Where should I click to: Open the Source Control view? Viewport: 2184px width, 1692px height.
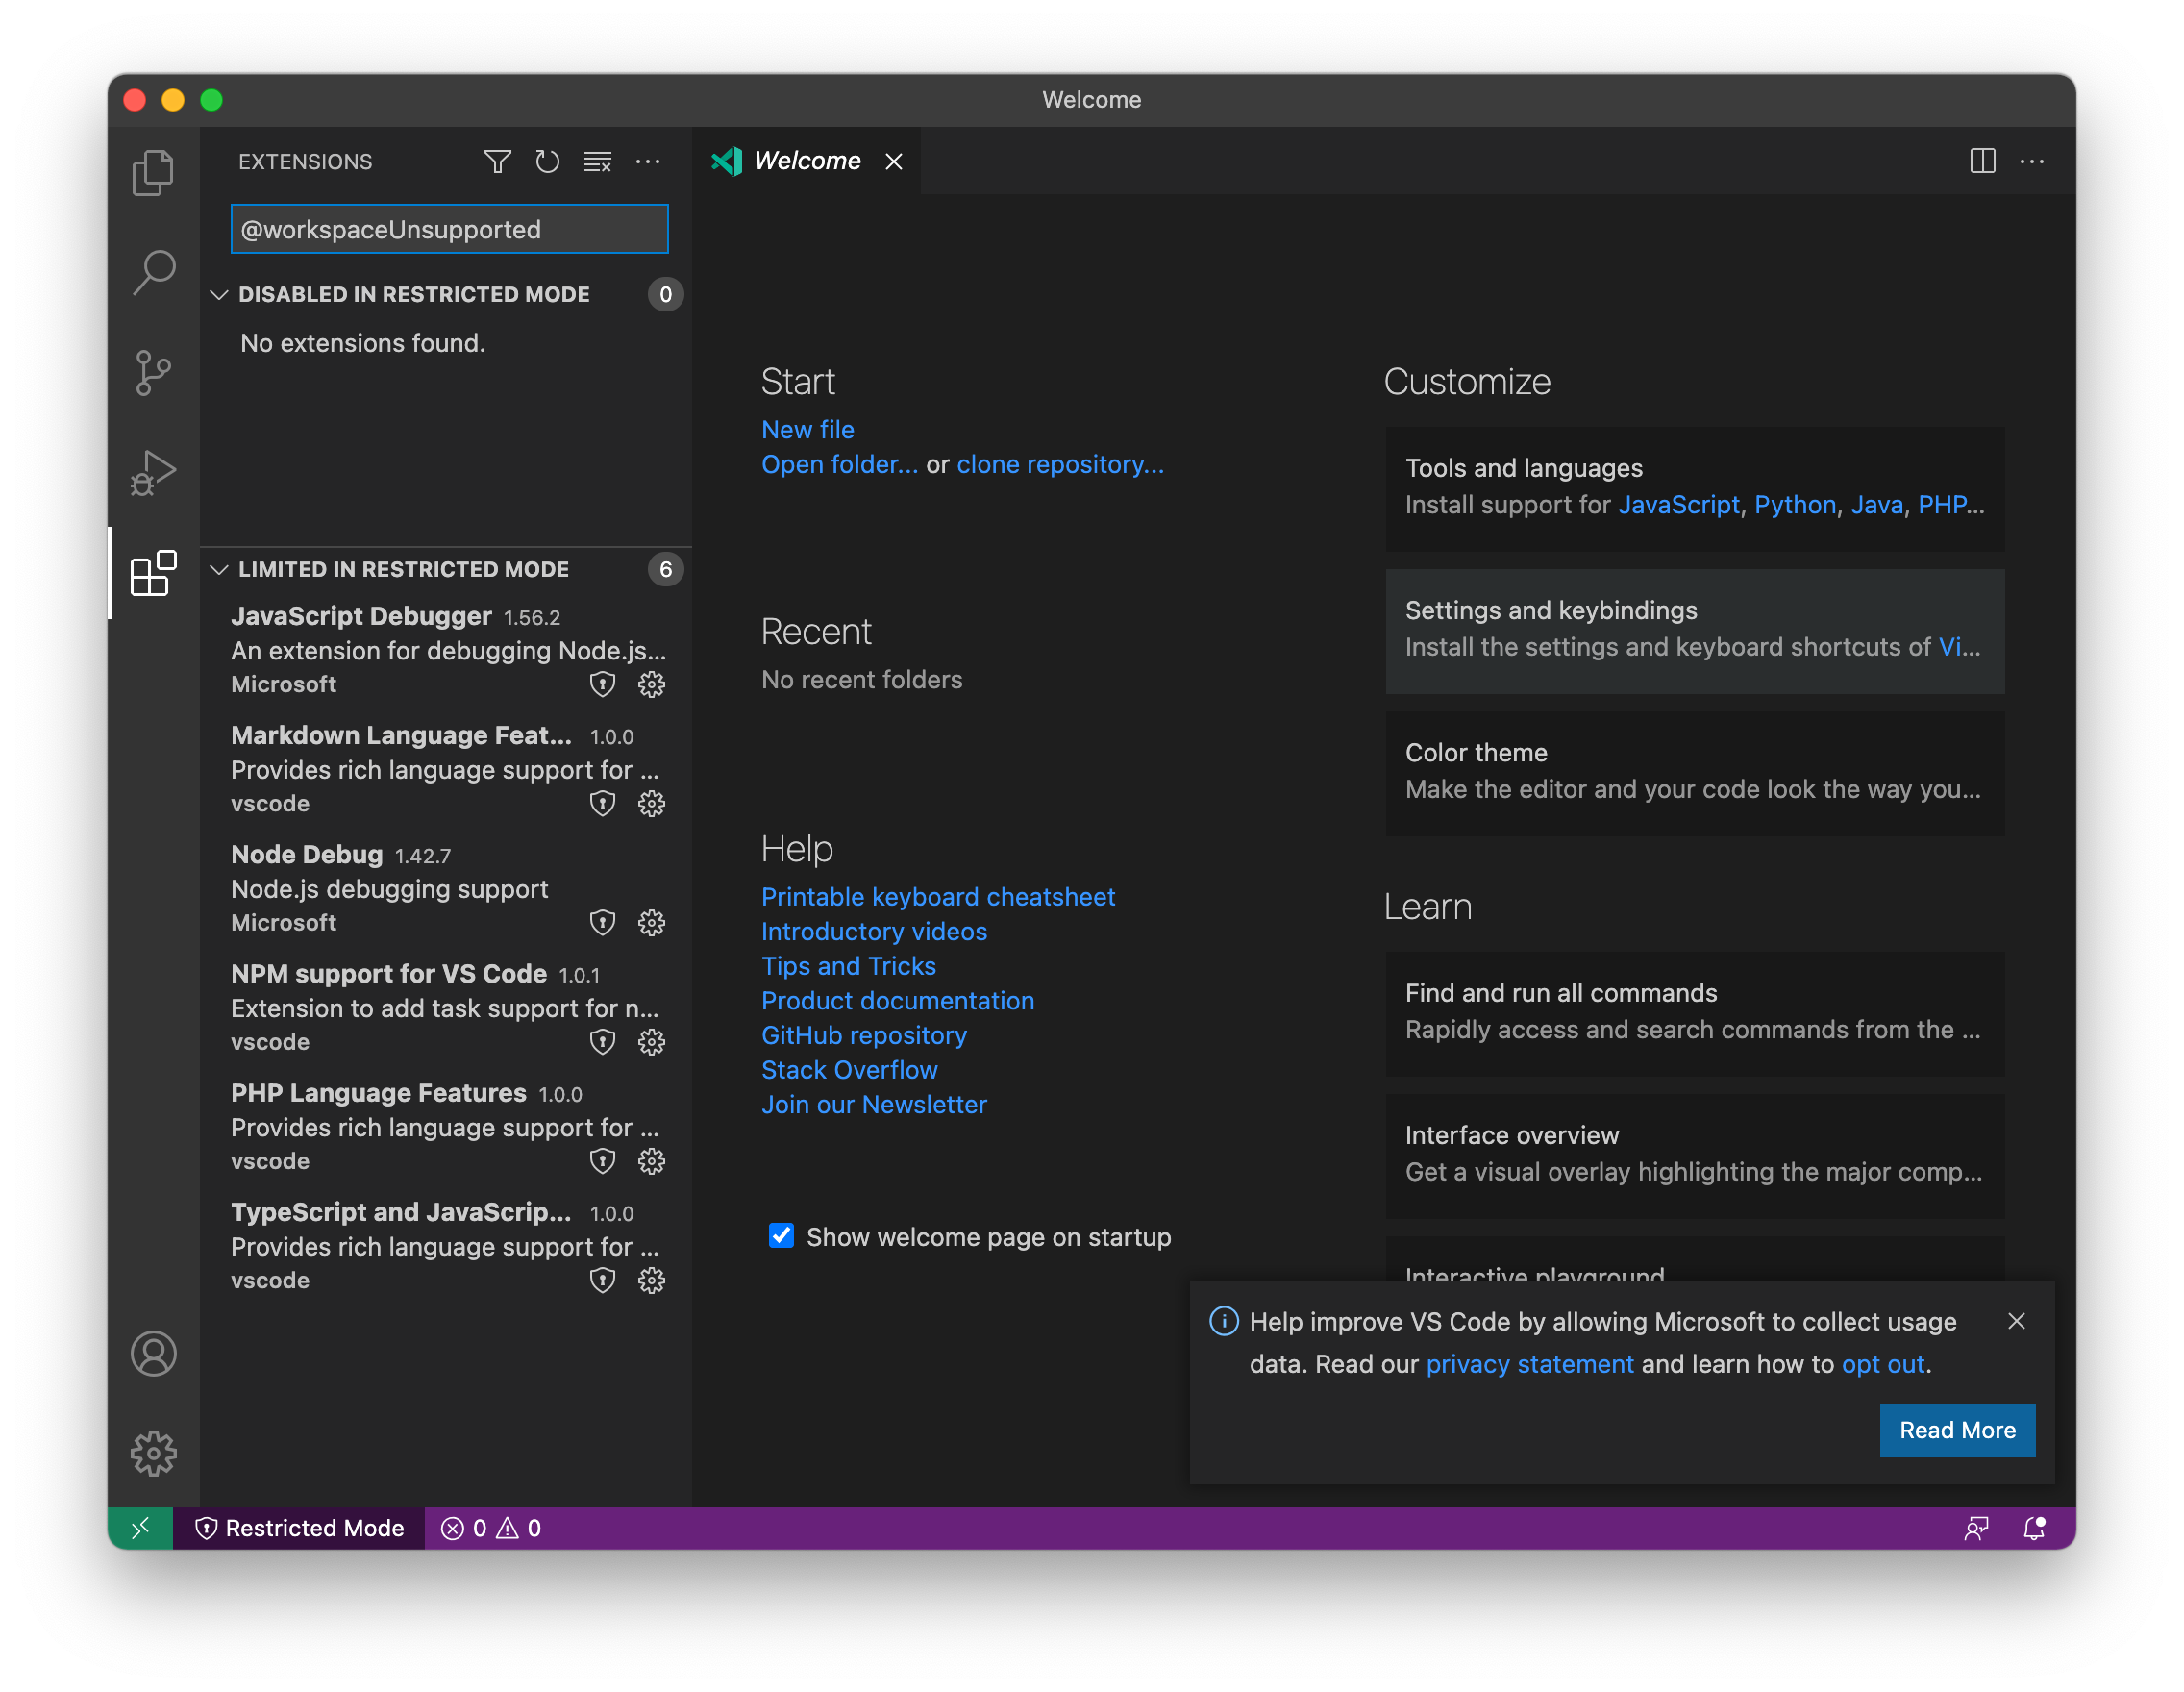coord(154,372)
